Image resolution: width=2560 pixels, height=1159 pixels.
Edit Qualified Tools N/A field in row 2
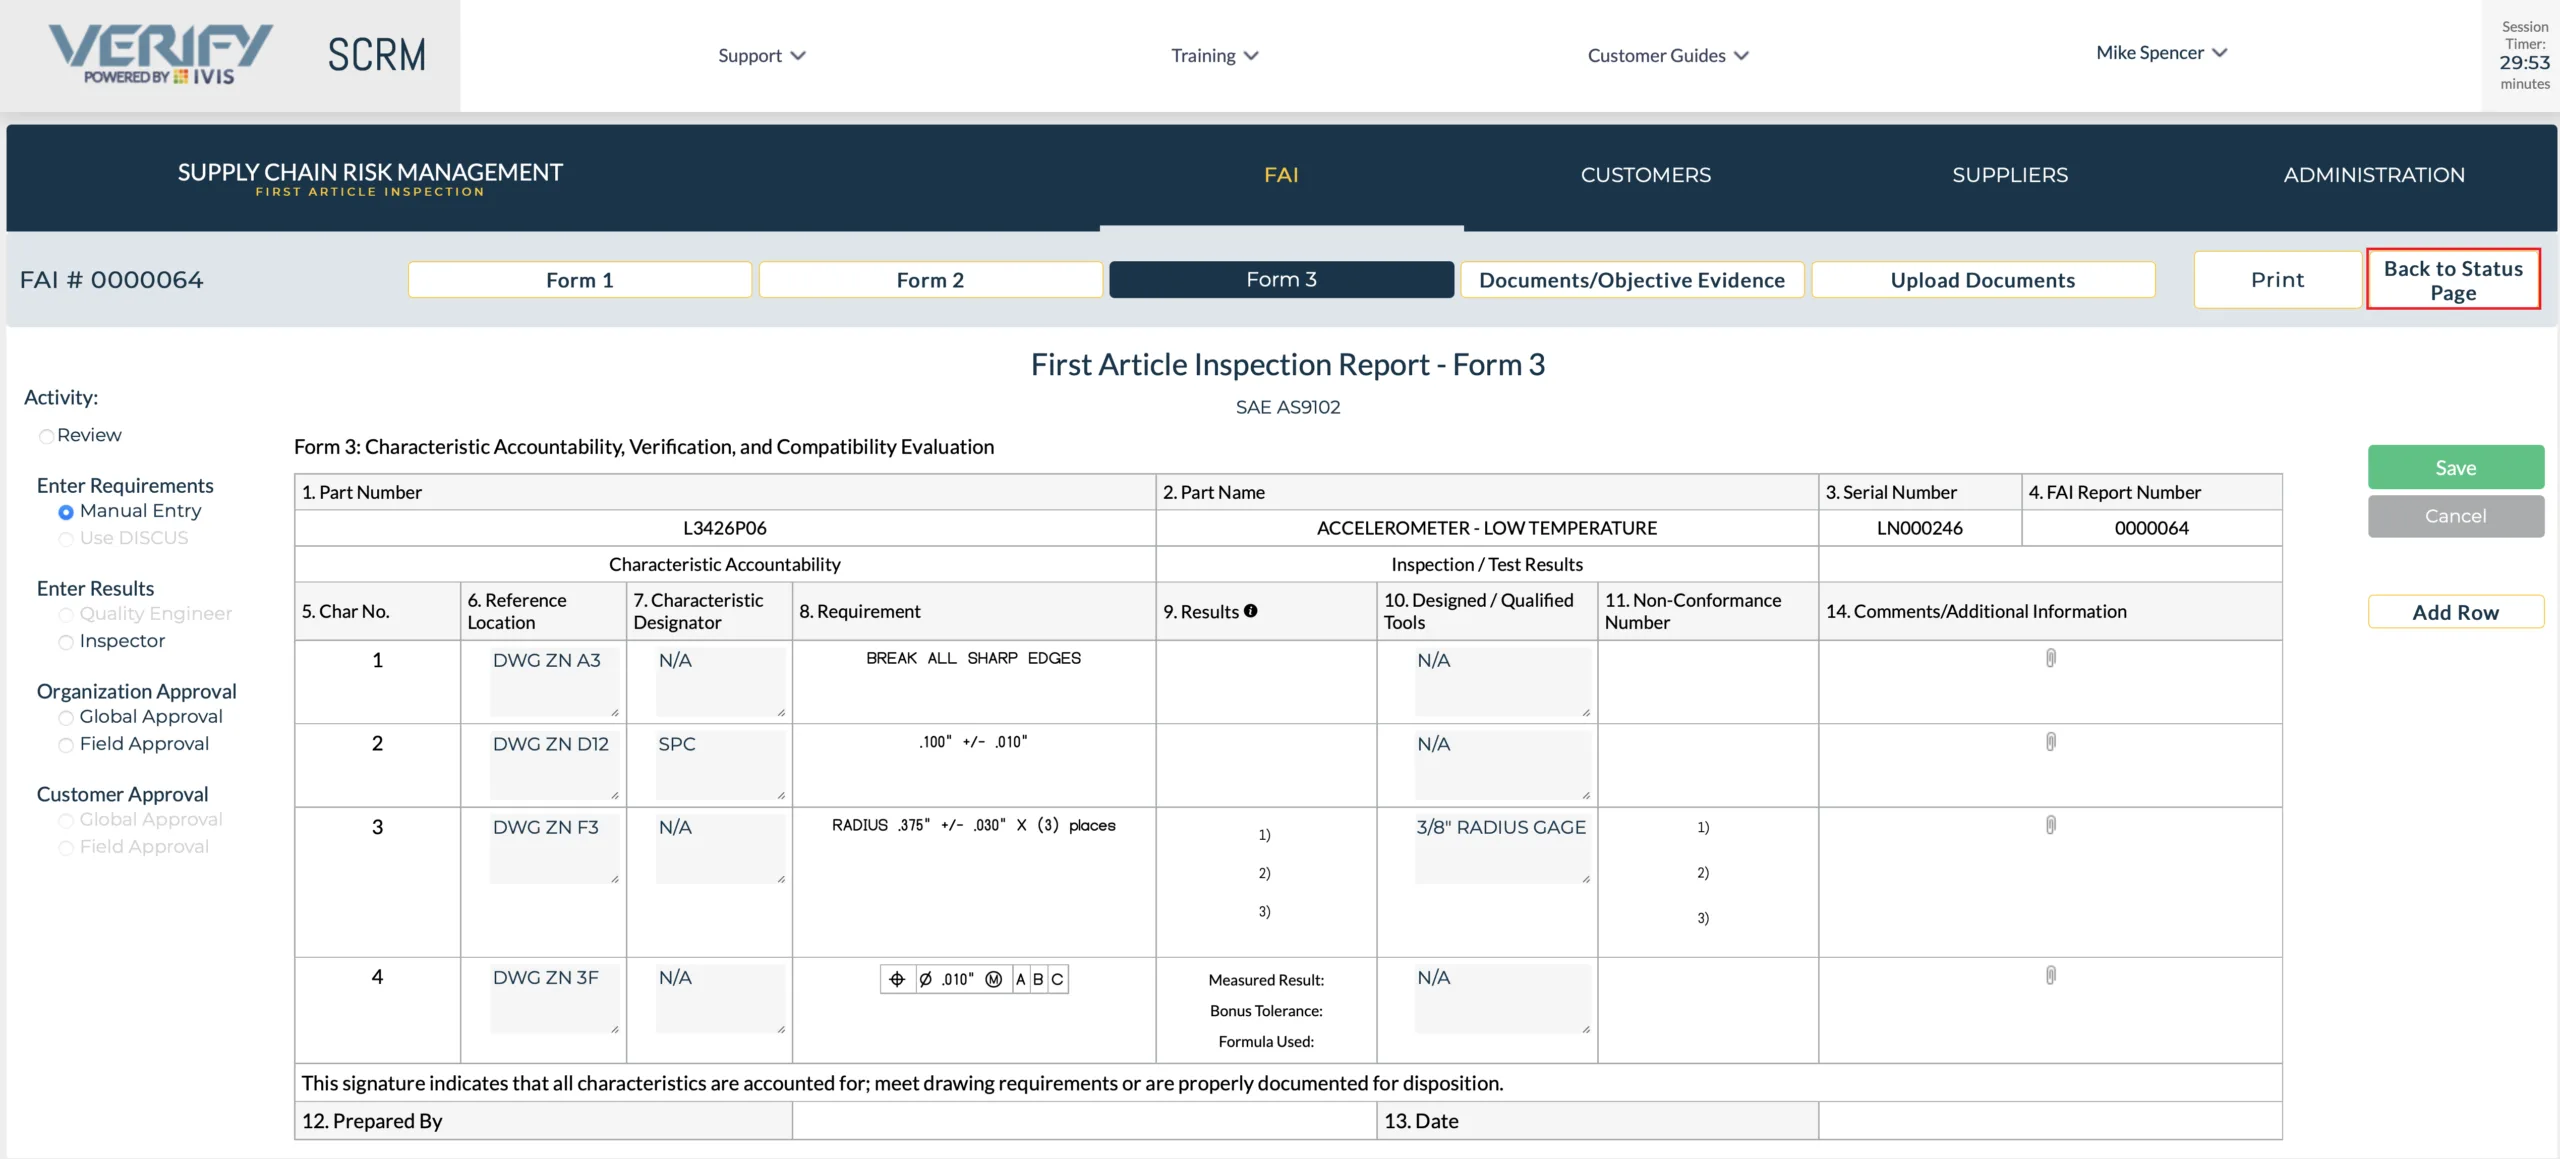click(x=1503, y=766)
